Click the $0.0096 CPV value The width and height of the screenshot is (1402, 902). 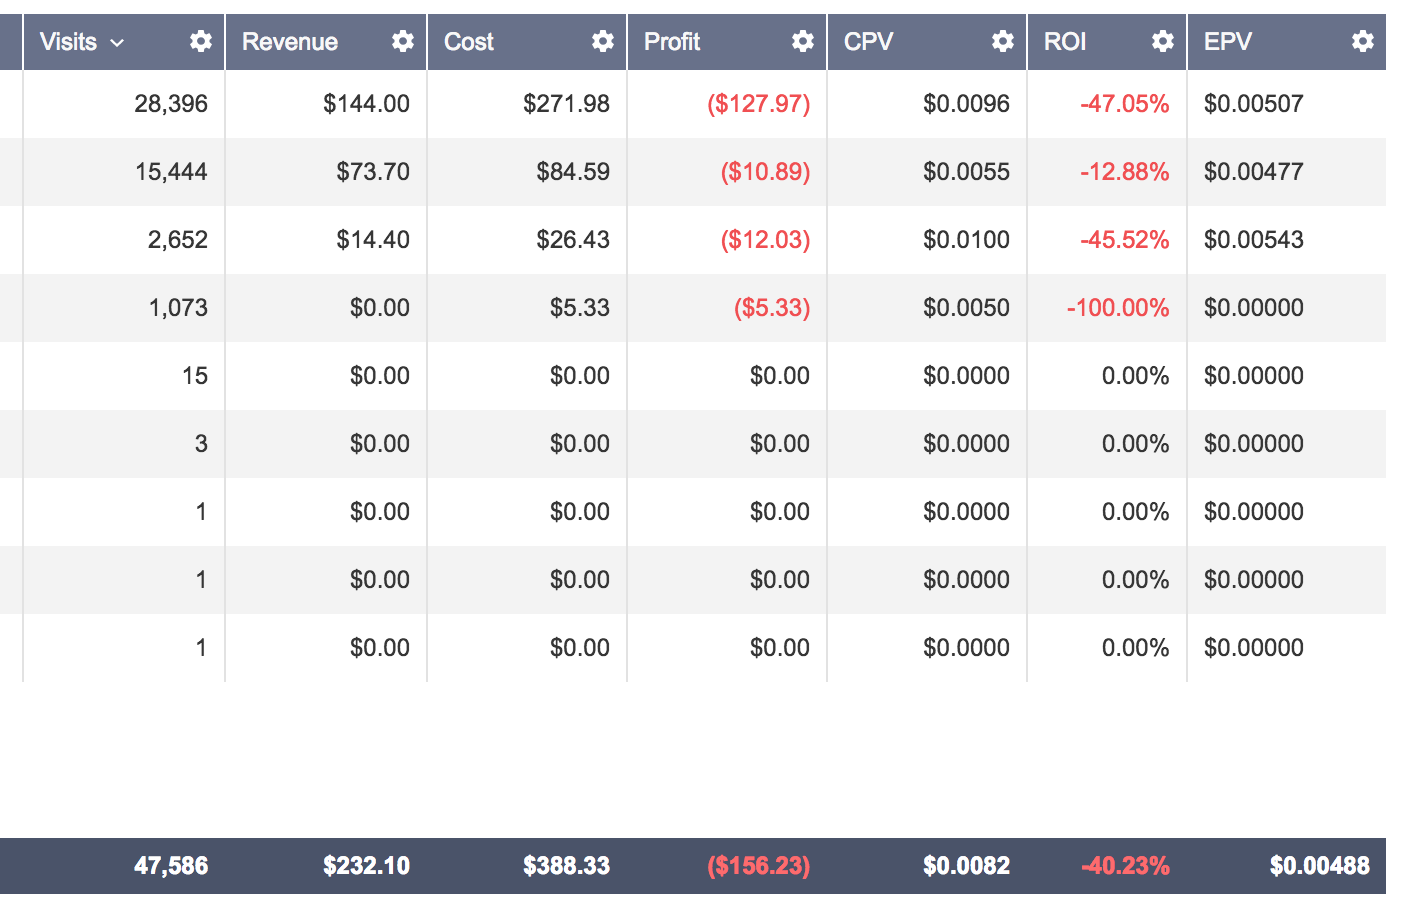pyautogui.click(x=966, y=104)
